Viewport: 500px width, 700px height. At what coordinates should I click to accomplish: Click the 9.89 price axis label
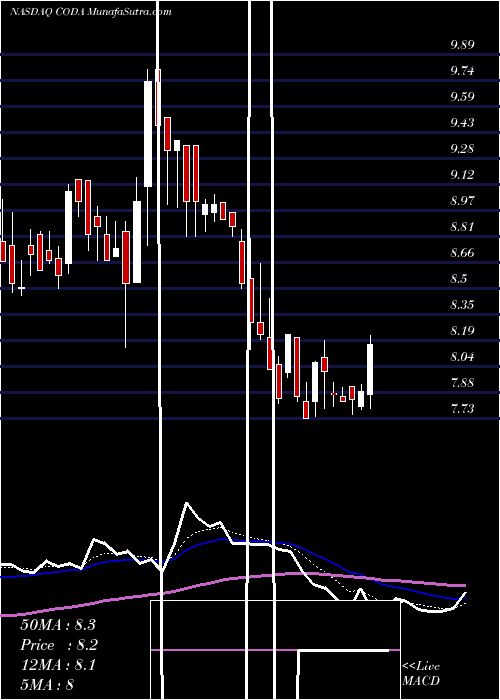point(462,45)
